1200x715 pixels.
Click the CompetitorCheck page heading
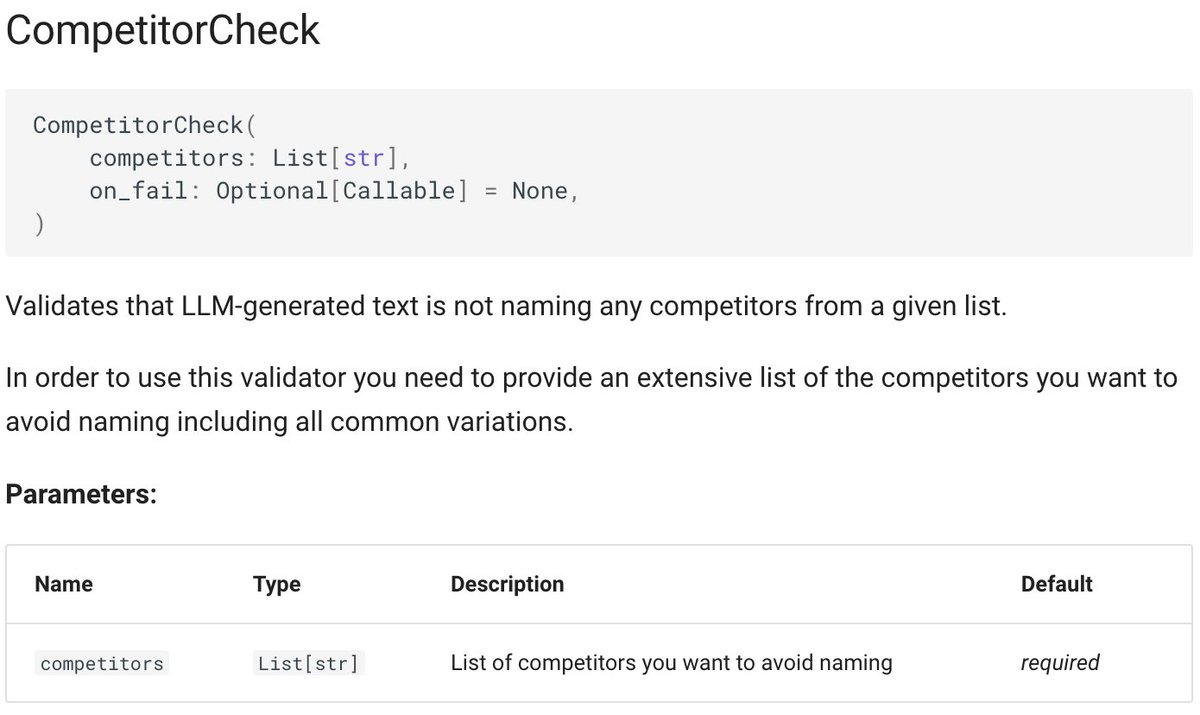163,32
